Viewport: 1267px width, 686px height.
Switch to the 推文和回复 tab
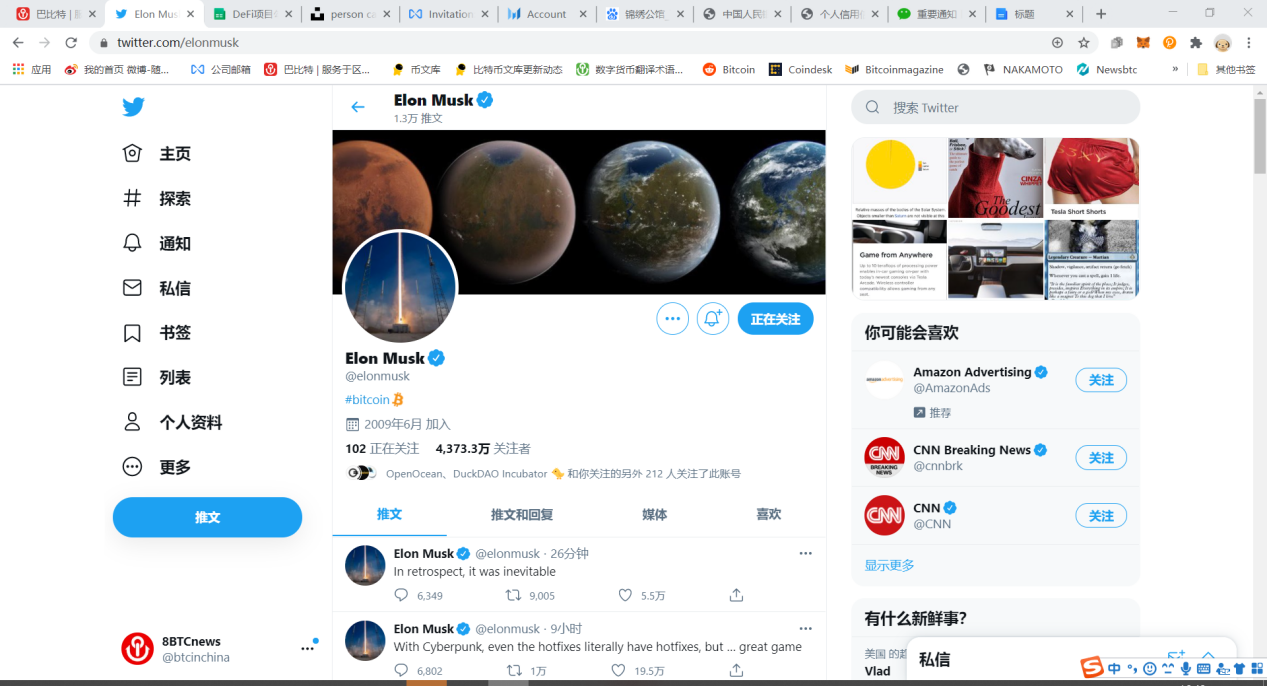tap(522, 514)
